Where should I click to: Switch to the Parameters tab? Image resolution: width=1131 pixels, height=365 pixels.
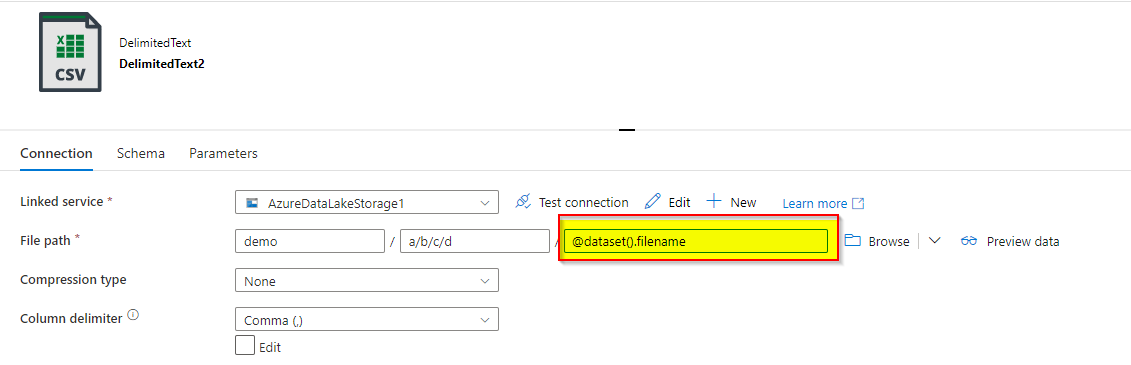pos(223,154)
